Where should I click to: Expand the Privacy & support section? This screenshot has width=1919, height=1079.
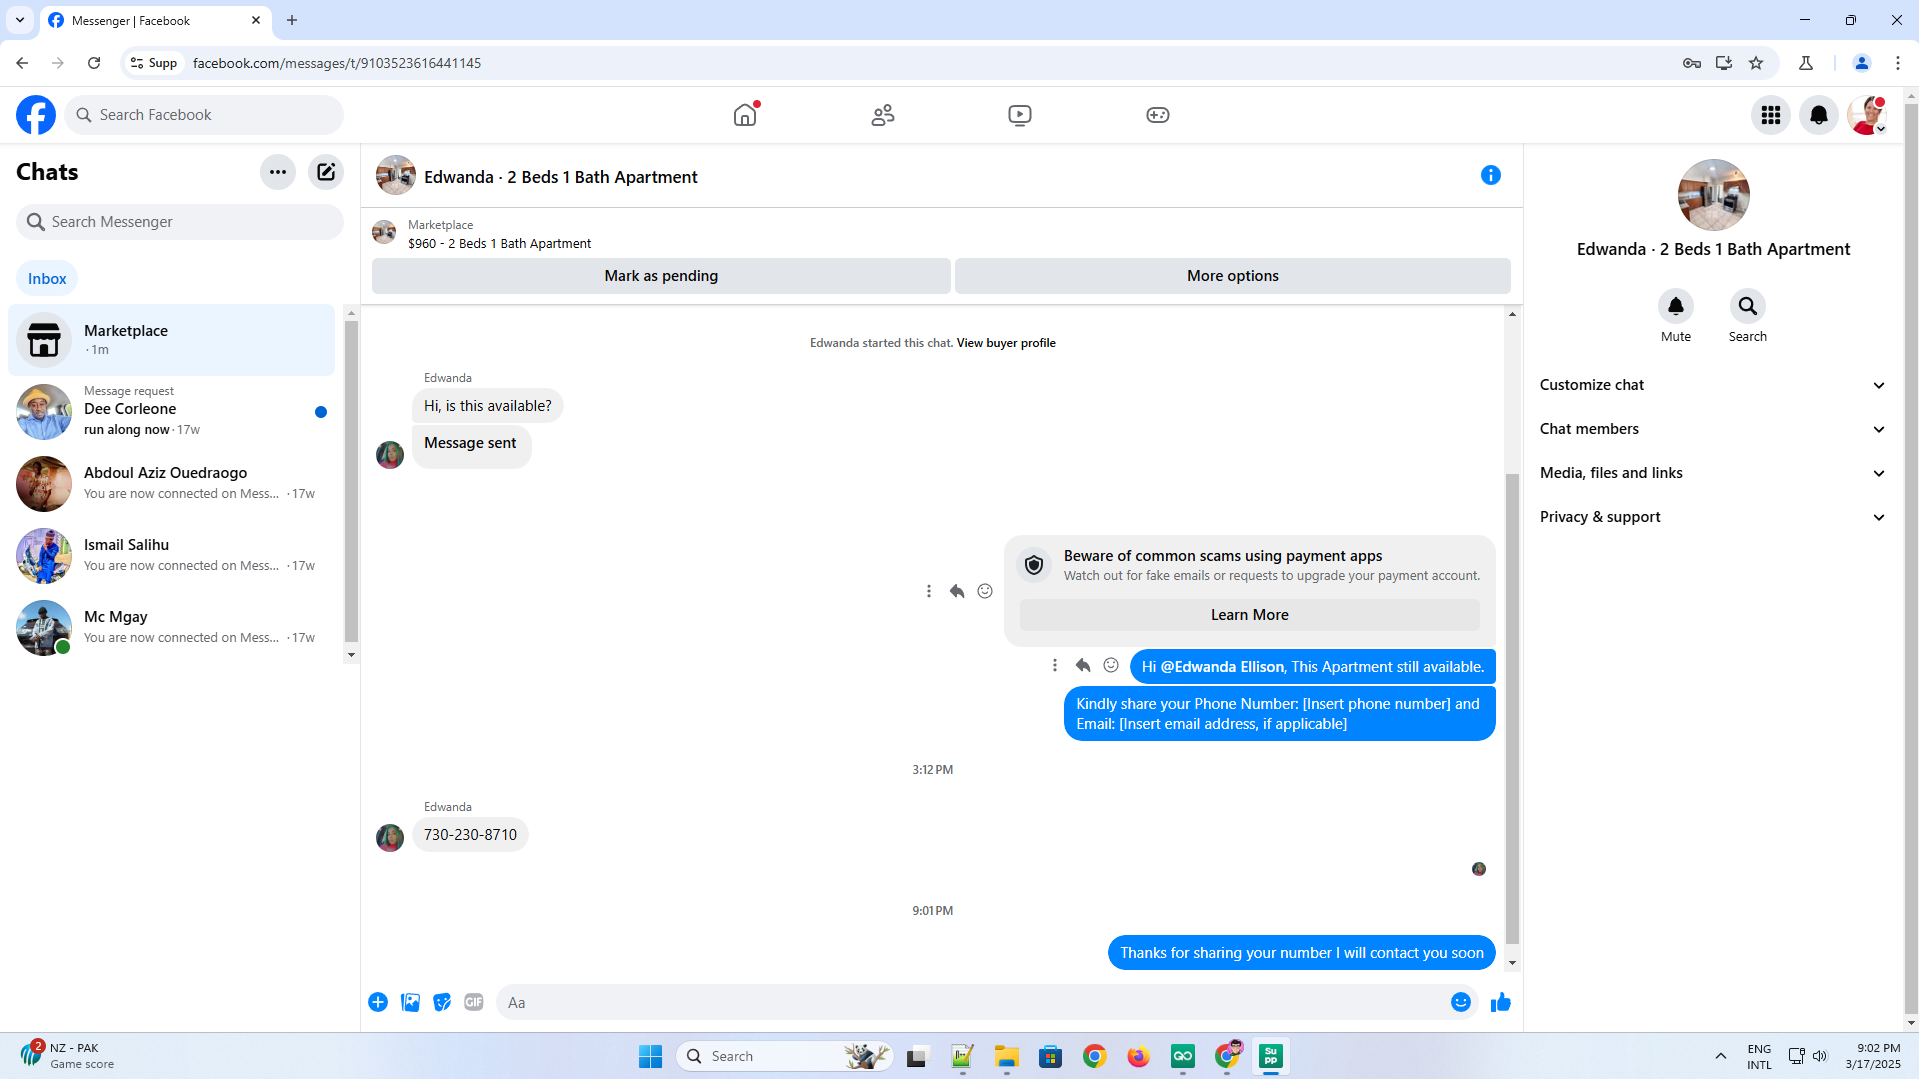(1713, 517)
